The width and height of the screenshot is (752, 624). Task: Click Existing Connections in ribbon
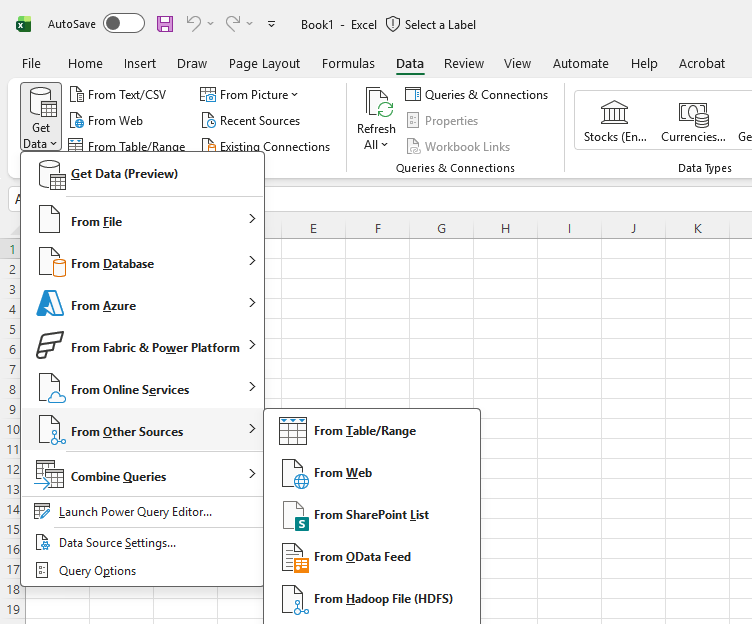266,145
